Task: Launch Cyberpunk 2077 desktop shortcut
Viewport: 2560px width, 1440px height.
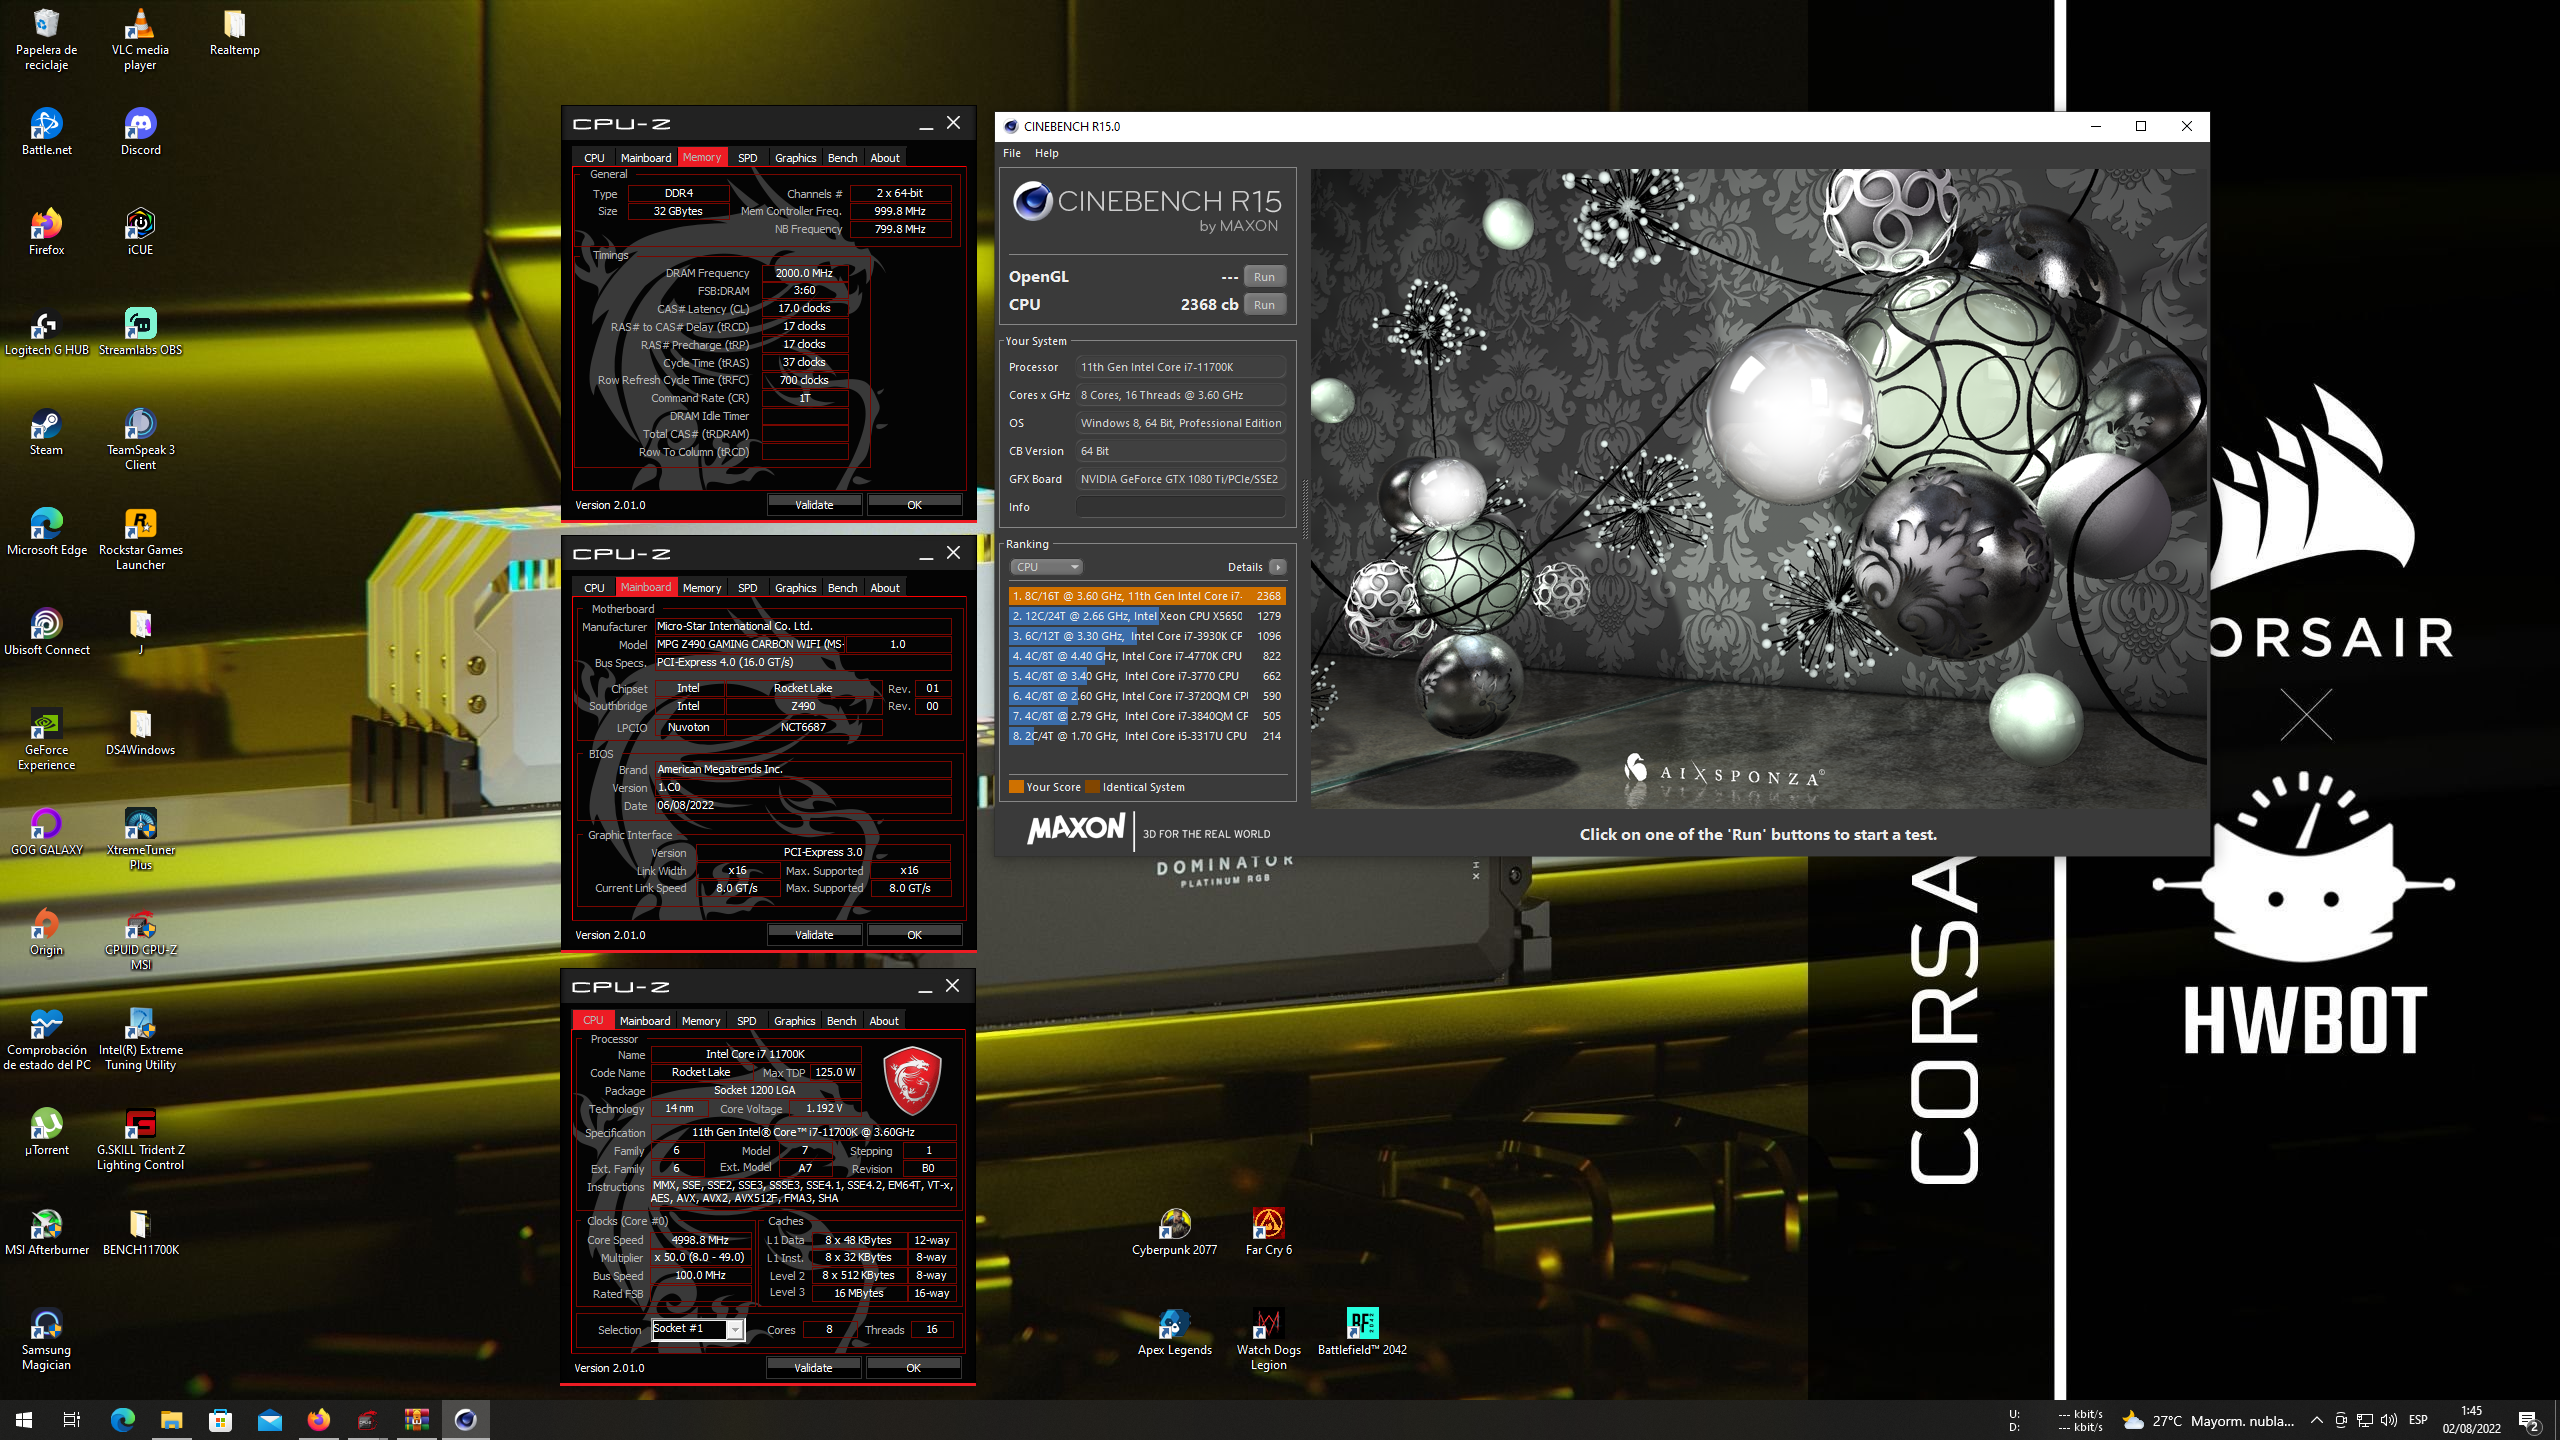Action: tap(1174, 1231)
